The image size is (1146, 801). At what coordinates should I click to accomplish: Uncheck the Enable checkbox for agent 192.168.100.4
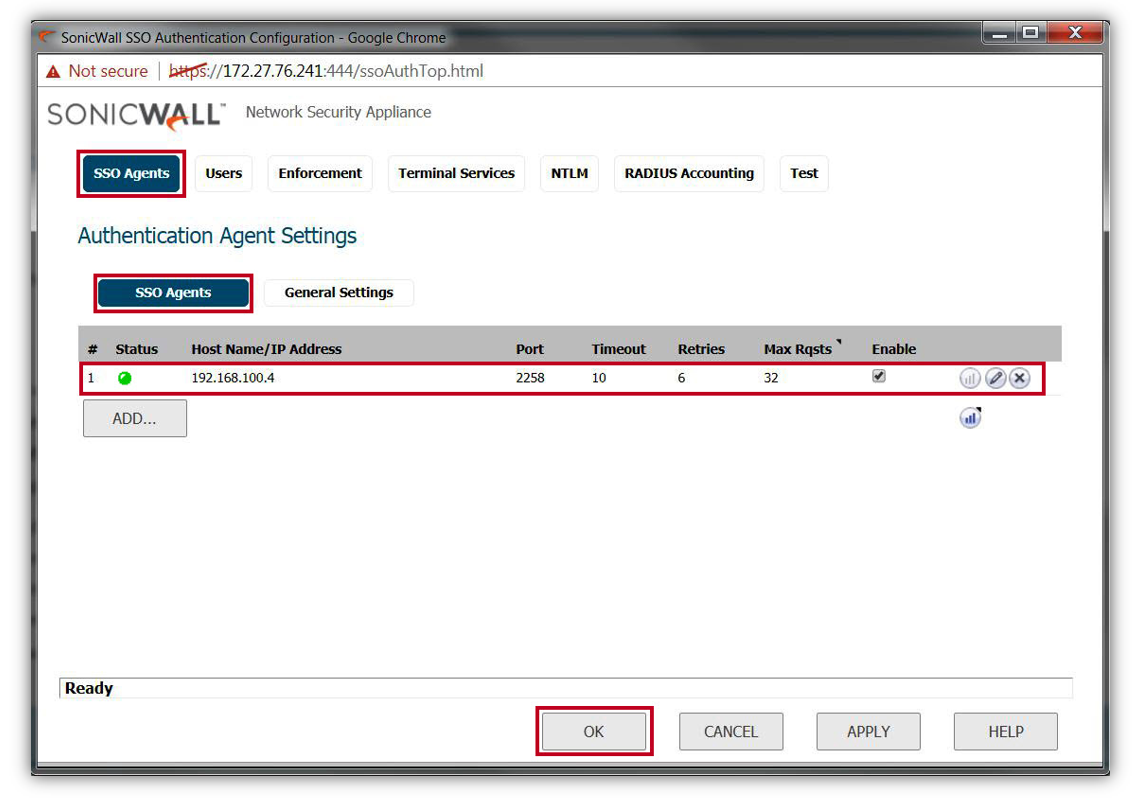coord(879,376)
